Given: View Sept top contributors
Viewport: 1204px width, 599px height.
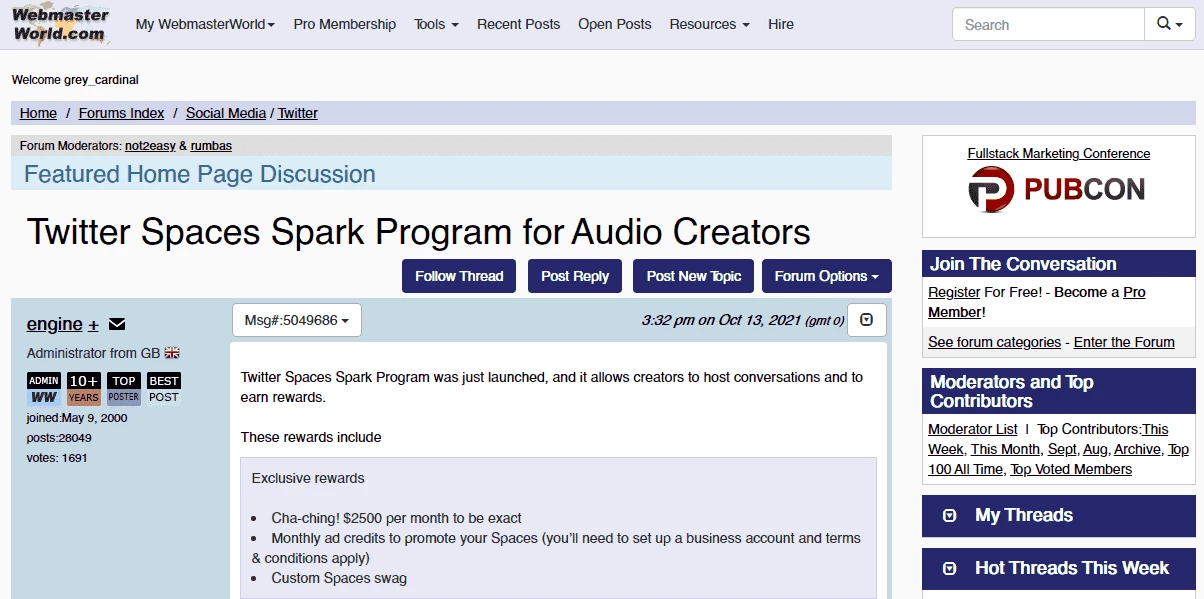Looking at the screenshot, I should (1062, 449).
